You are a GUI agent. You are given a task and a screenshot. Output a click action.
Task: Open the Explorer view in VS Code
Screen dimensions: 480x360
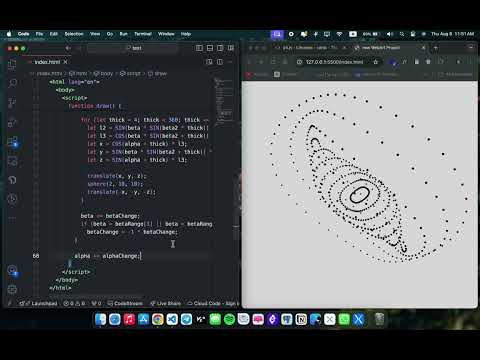click(12, 64)
